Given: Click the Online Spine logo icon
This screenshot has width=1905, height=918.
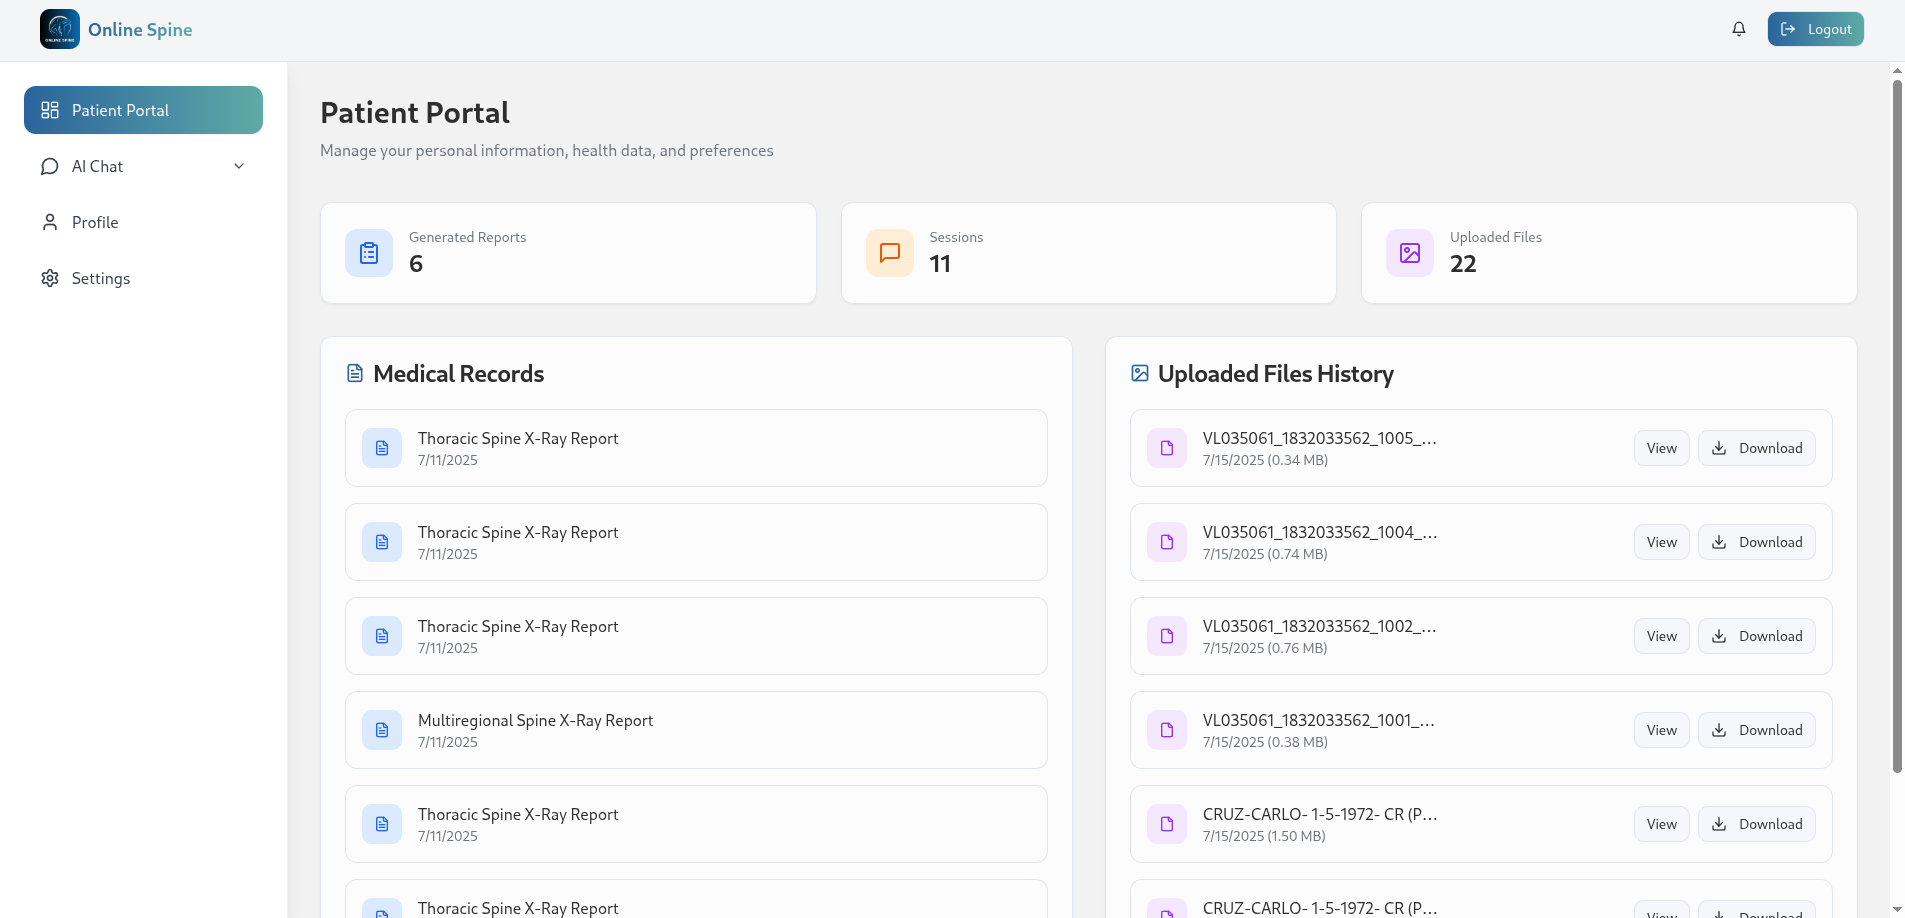Looking at the screenshot, I should click(x=60, y=29).
